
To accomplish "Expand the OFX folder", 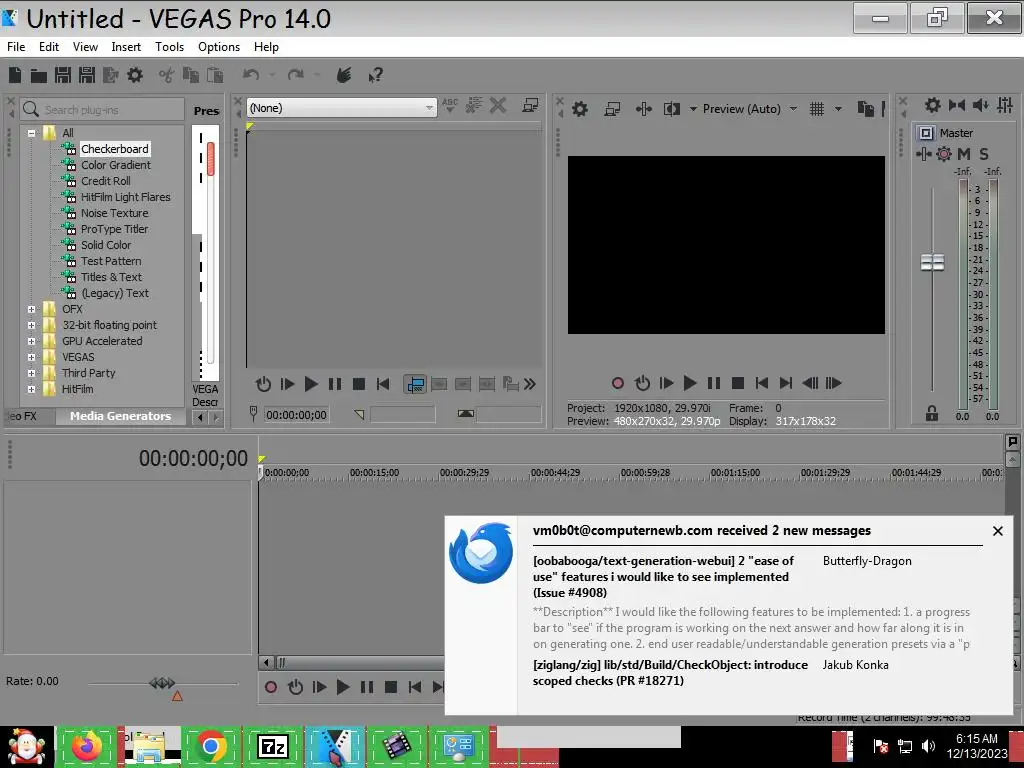I will tap(31, 310).
